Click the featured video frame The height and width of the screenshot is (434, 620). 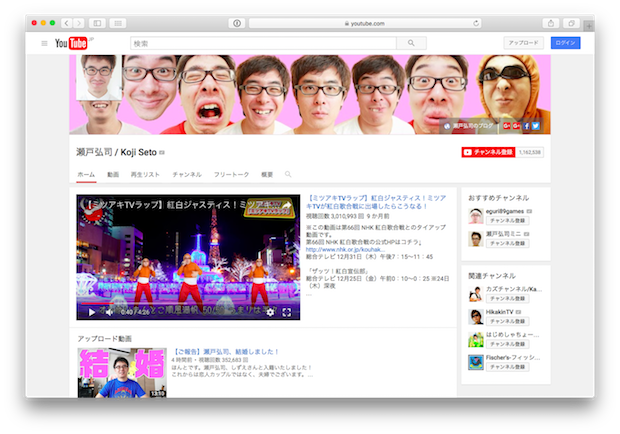coord(188,257)
